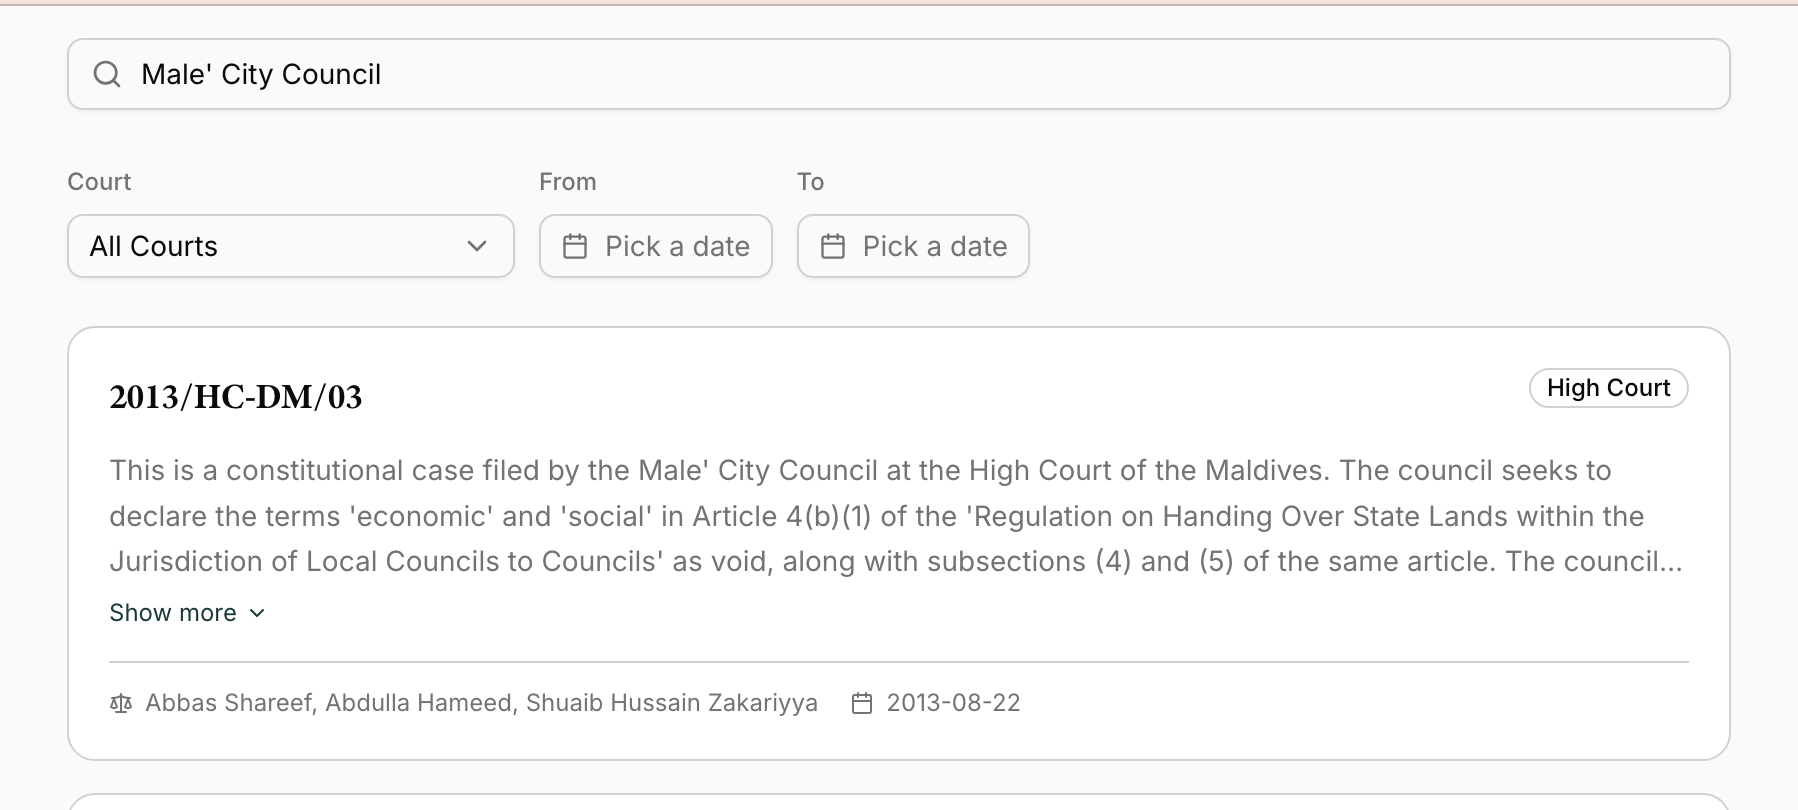Open case title 2013/HC-DM/03
The image size is (1798, 810).
pos(236,397)
